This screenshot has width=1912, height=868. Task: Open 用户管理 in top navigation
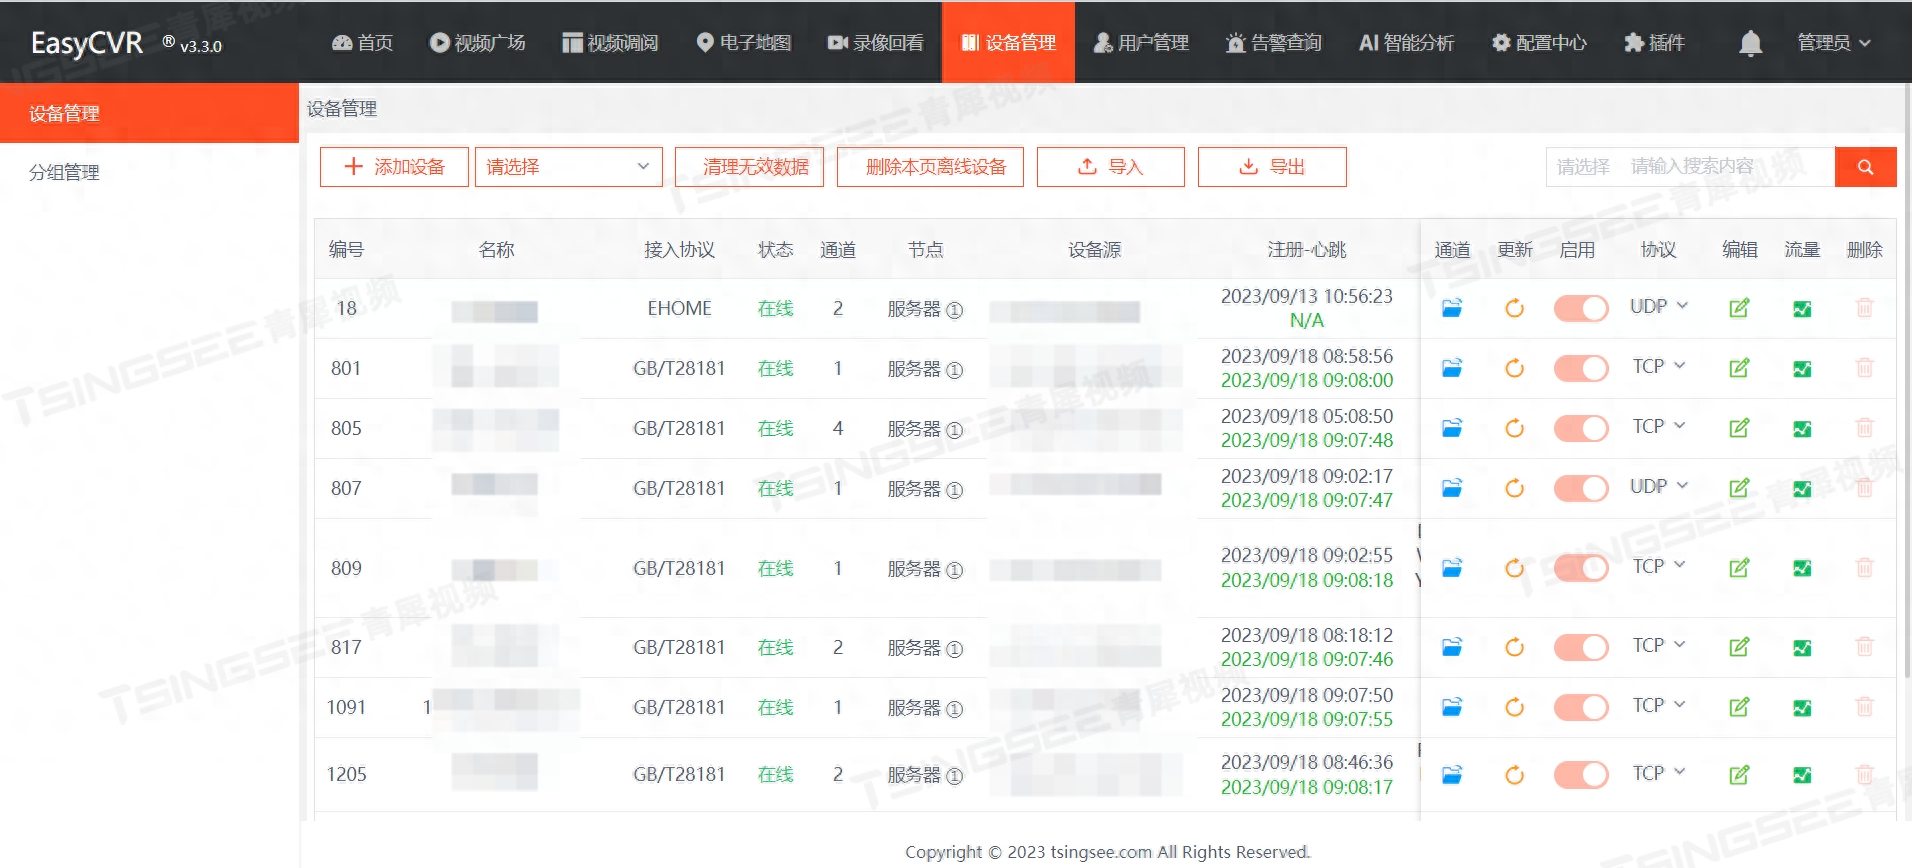click(x=1141, y=43)
